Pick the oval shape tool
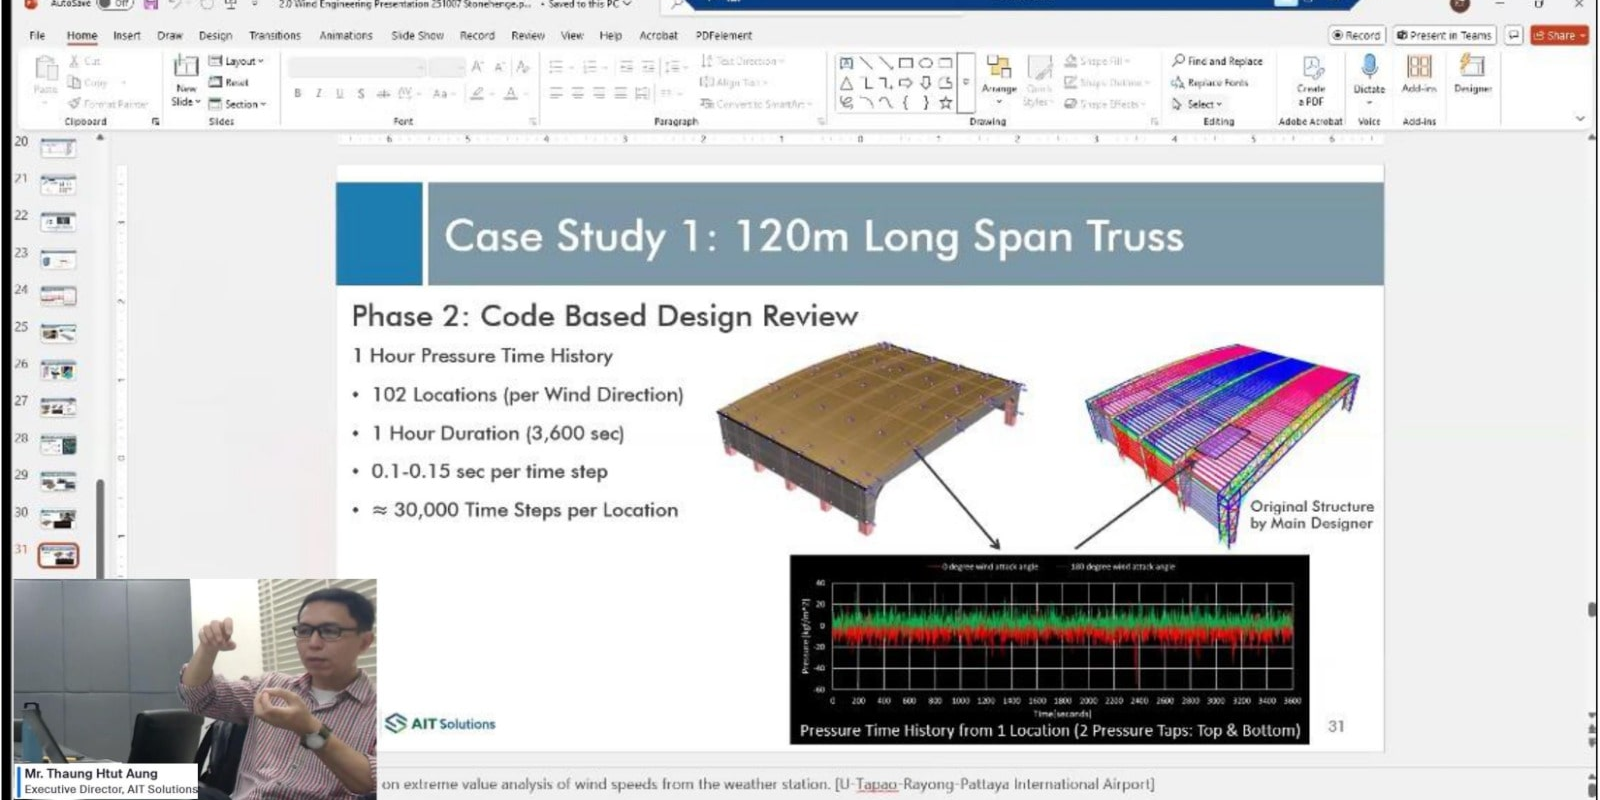This screenshot has height=800, width=1600. point(925,63)
